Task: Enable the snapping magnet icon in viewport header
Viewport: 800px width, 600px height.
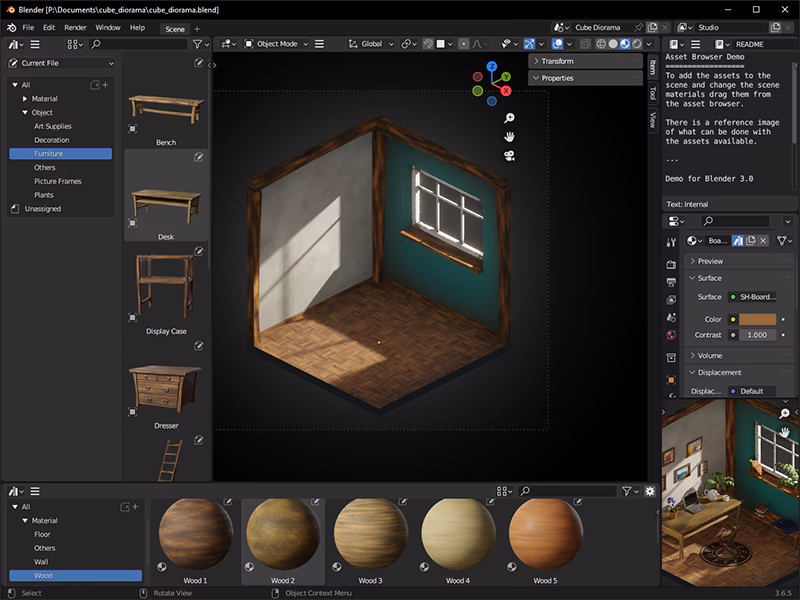Action: tap(427, 43)
